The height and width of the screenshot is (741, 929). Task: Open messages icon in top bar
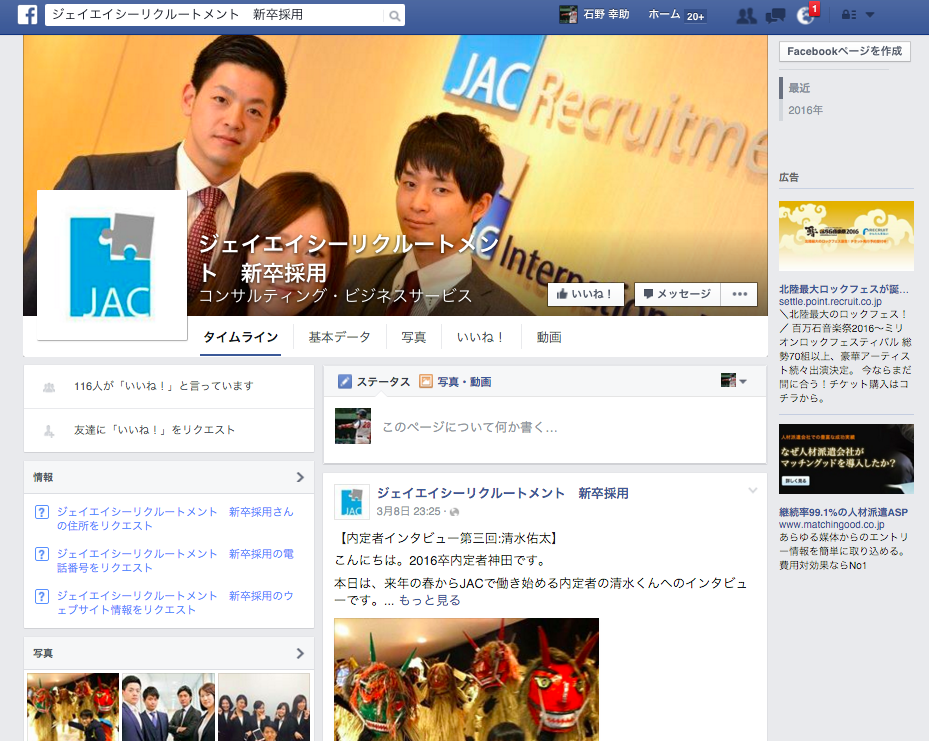tap(775, 15)
